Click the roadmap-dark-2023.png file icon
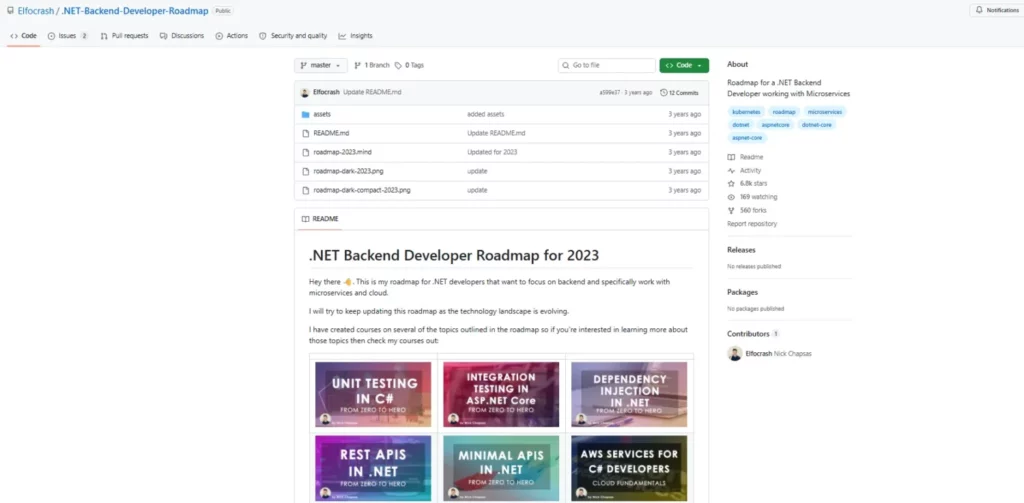This screenshot has width=1024, height=503. pos(305,171)
